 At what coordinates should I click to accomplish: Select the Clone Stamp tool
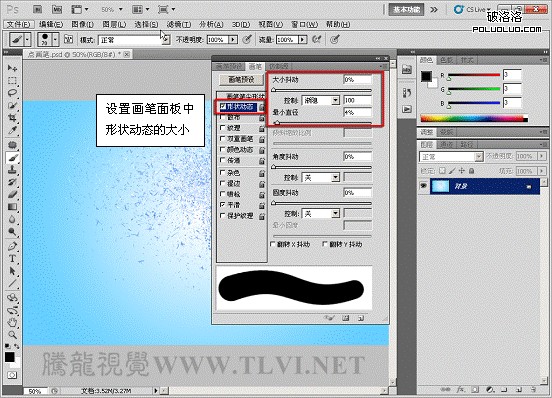pyautogui.click(x=12, y=170)
